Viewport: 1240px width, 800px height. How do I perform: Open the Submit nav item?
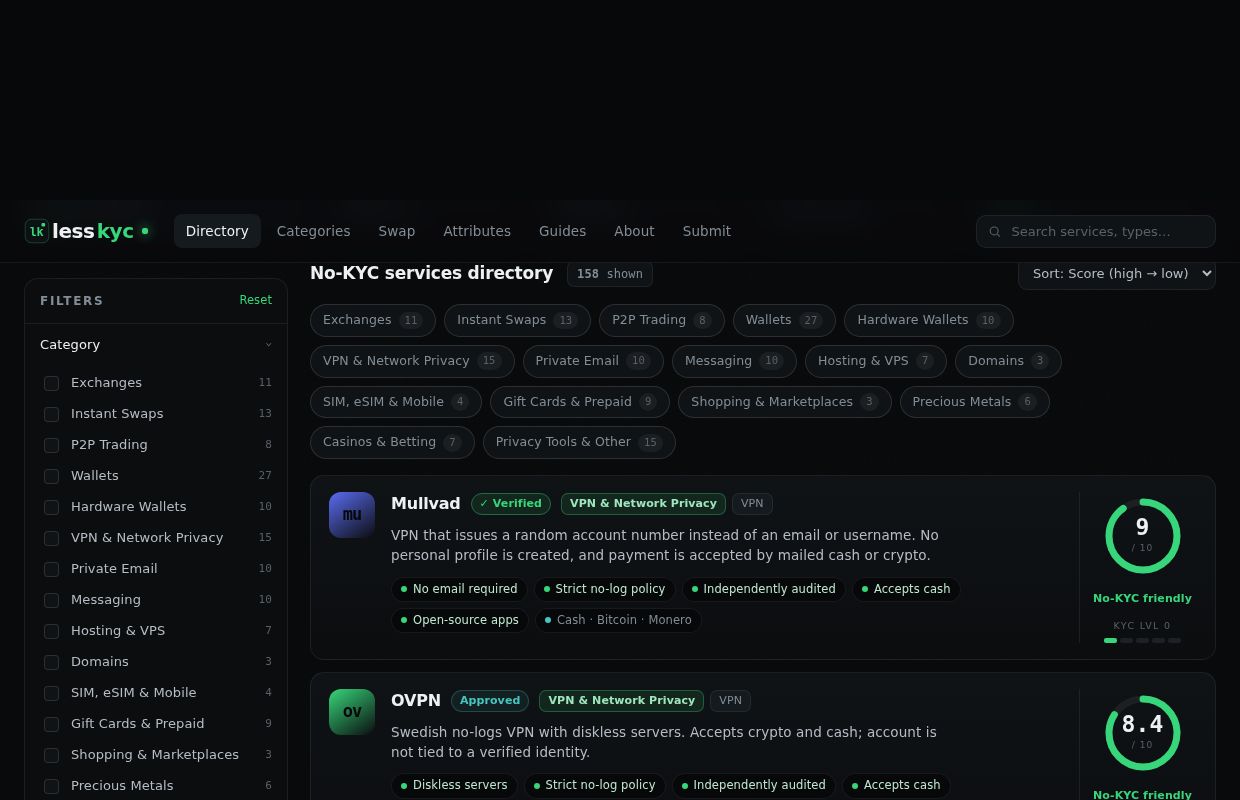706,231
